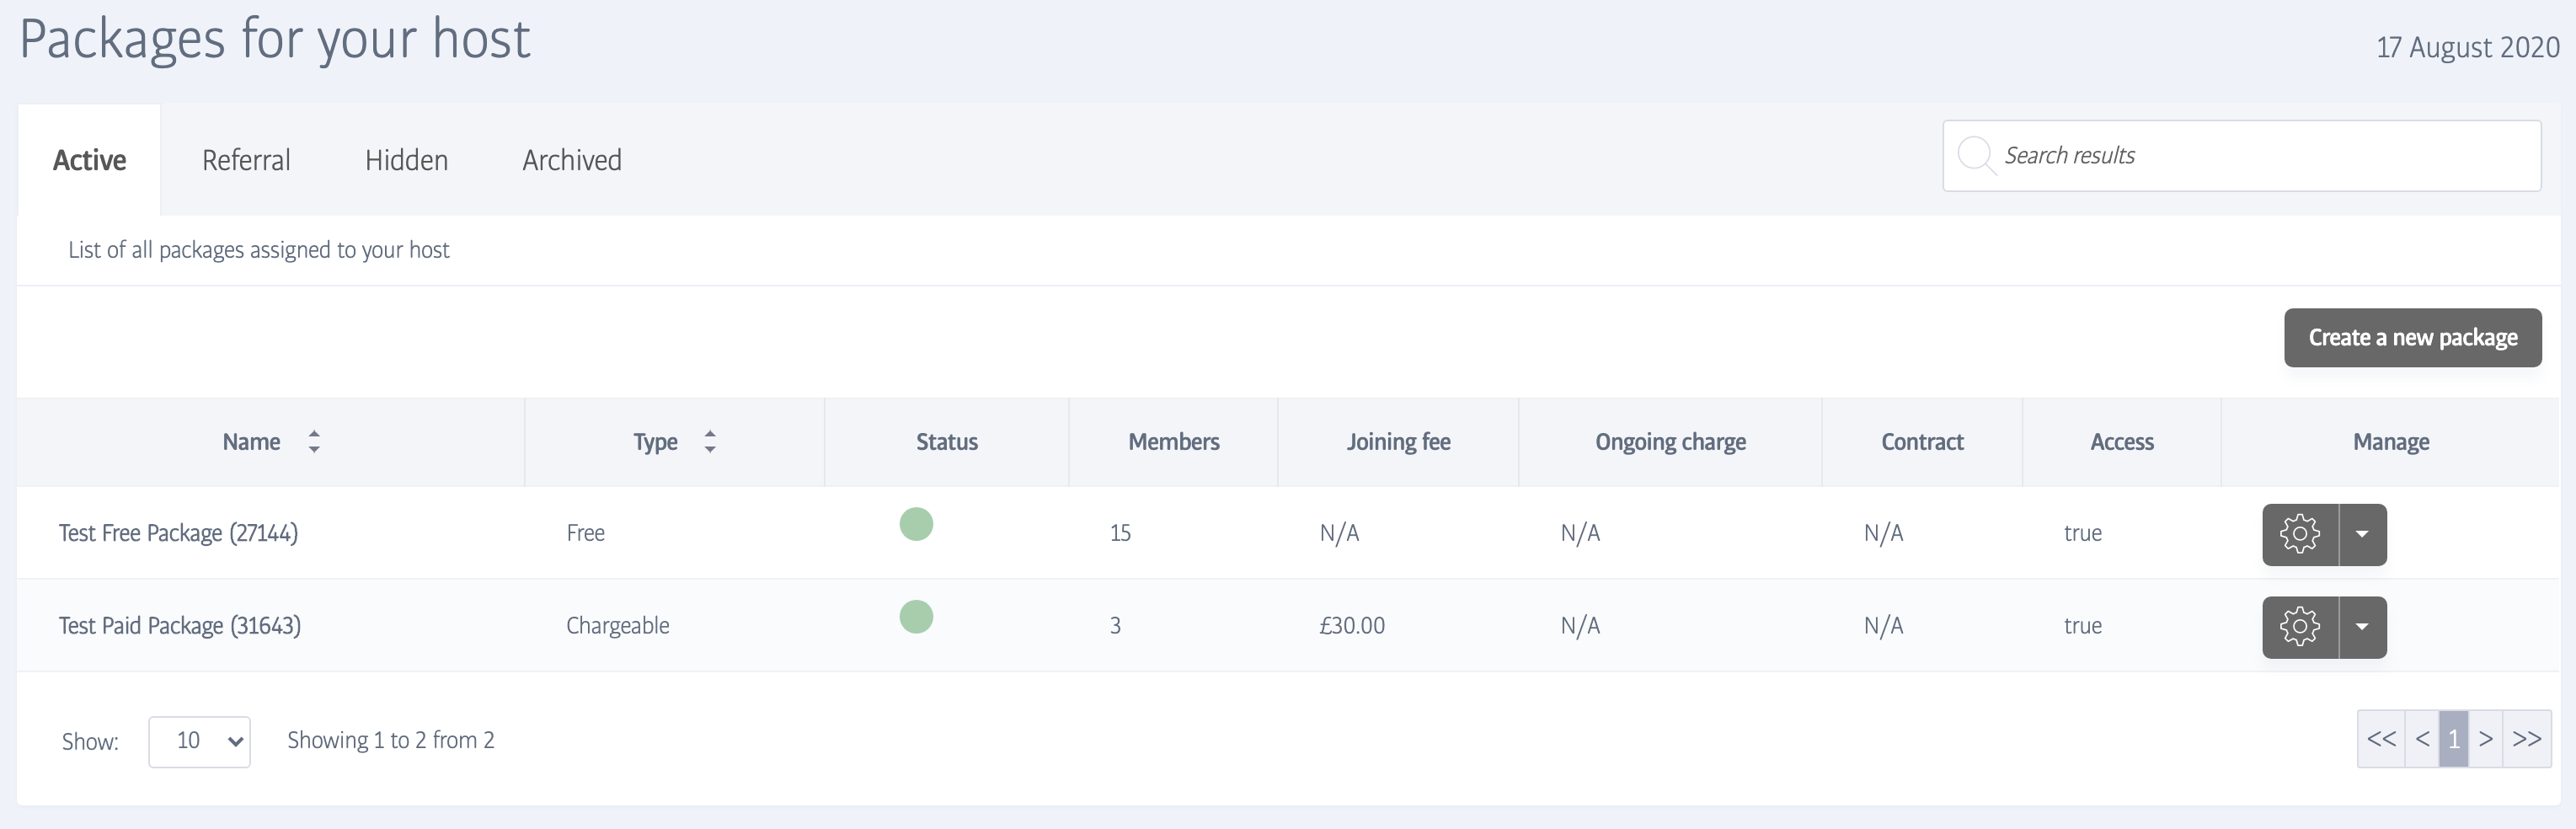Open the Show rows-per-page dropdown
The image size is (2576, 829).
[199, 741]
